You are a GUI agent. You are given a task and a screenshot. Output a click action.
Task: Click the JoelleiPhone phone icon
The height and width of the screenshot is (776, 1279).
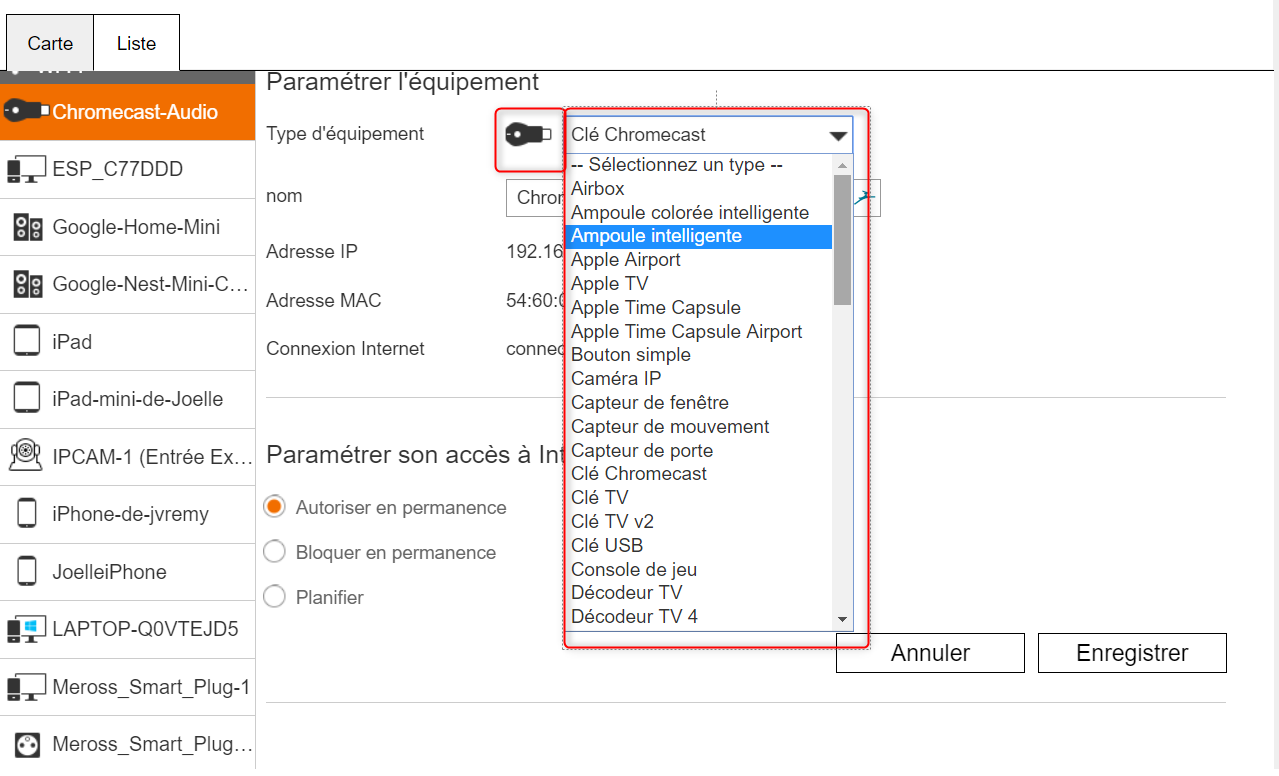point(27,572)
